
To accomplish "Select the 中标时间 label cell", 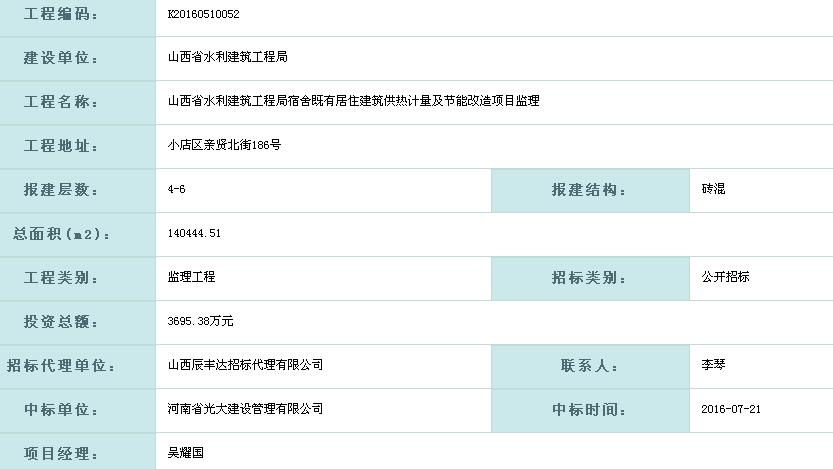I will pos(590,411).
